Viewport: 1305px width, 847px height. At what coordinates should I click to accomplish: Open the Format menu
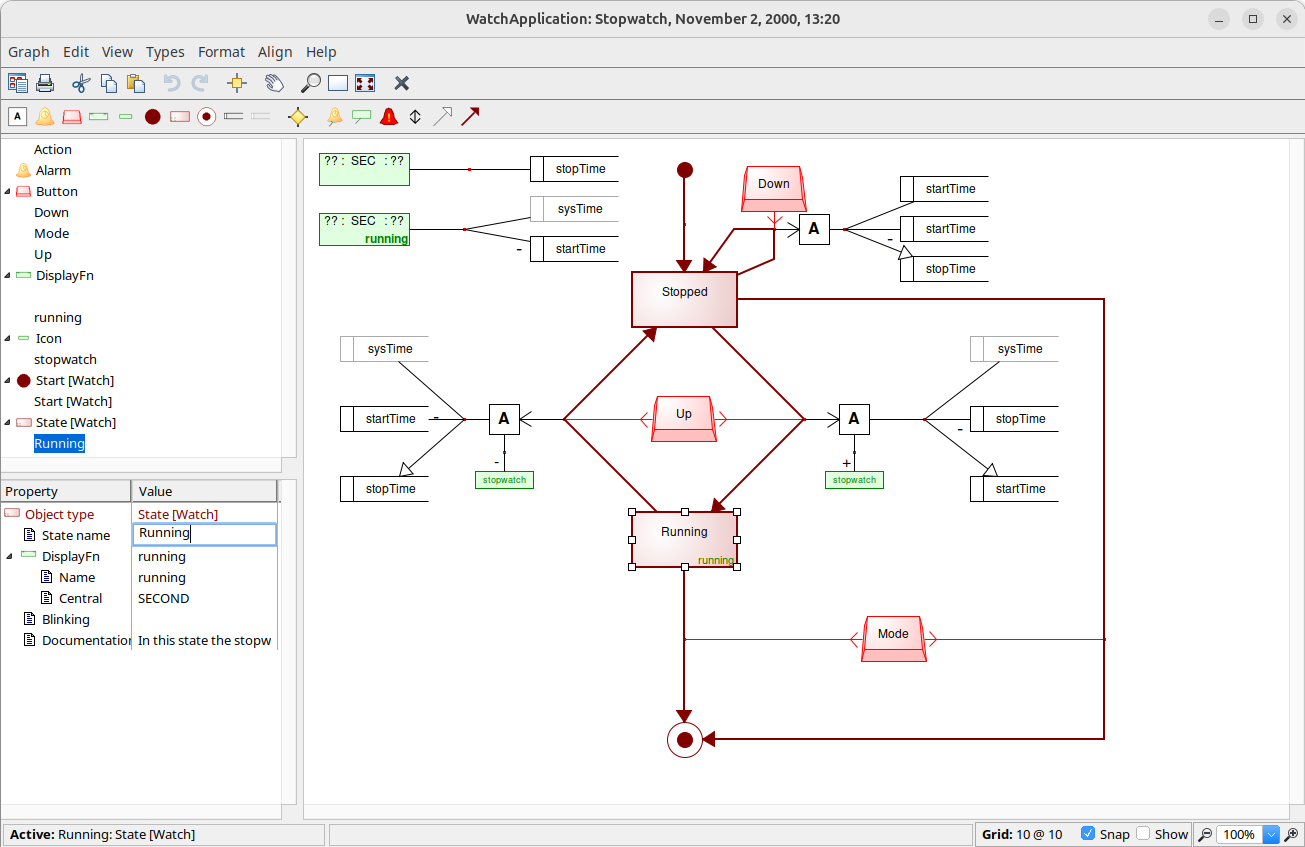221,52
